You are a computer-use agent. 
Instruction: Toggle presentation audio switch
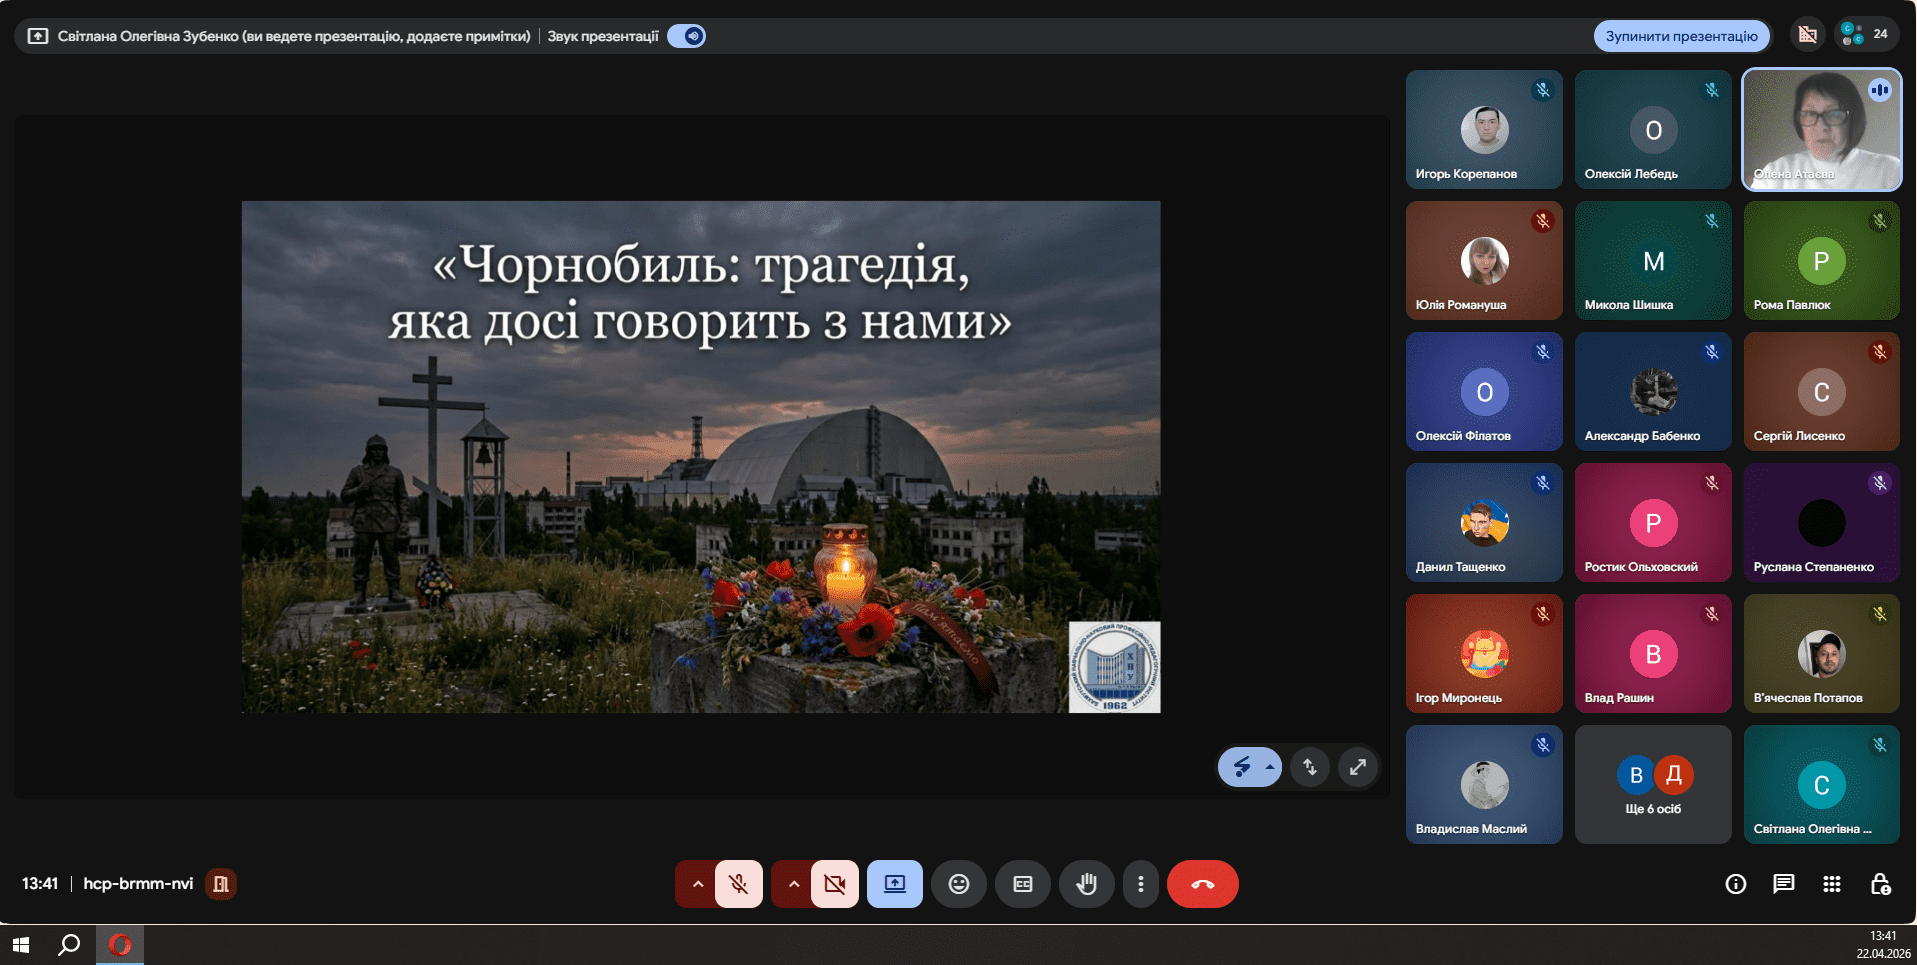(687, 36)
